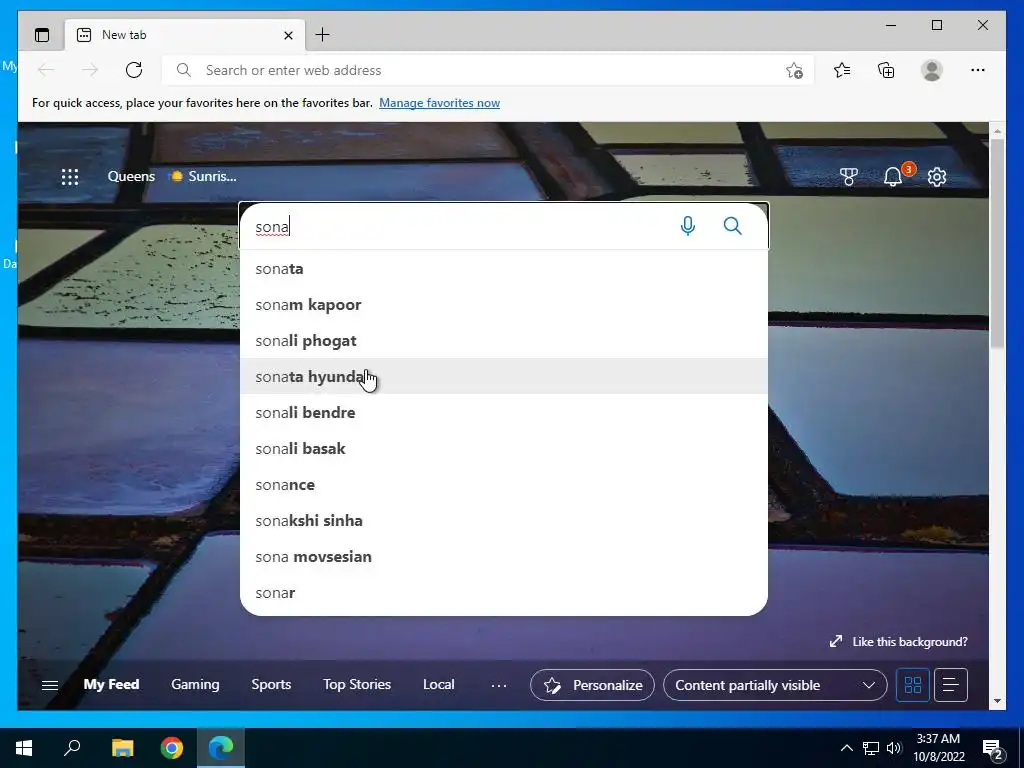
Task: Open a new tab with plus button
Action: pyautogui.click(x=322, y=35)
